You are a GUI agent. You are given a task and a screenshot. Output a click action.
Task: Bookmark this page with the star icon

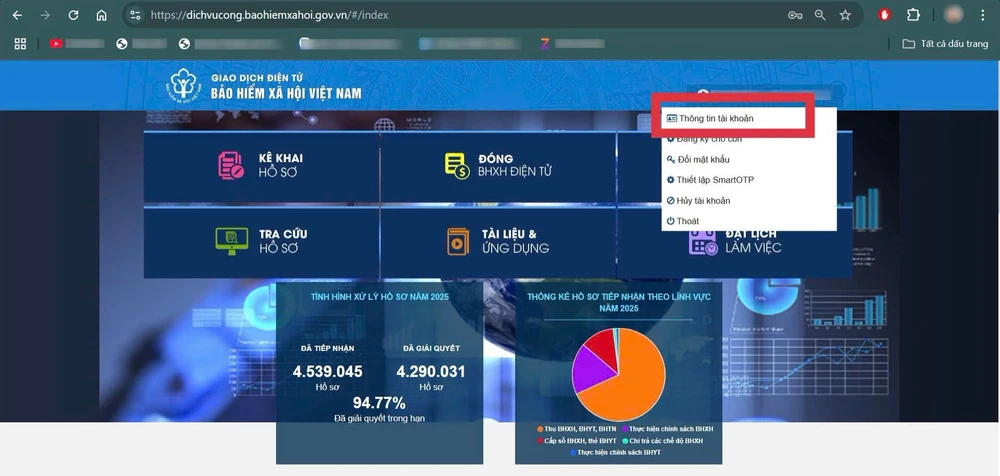pos(845,15)
